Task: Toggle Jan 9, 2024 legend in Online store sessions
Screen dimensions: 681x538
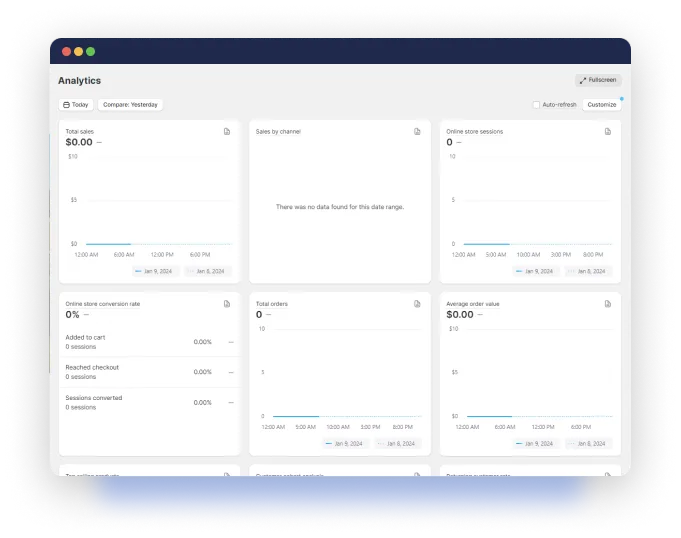Action: [x=536, y=271]
